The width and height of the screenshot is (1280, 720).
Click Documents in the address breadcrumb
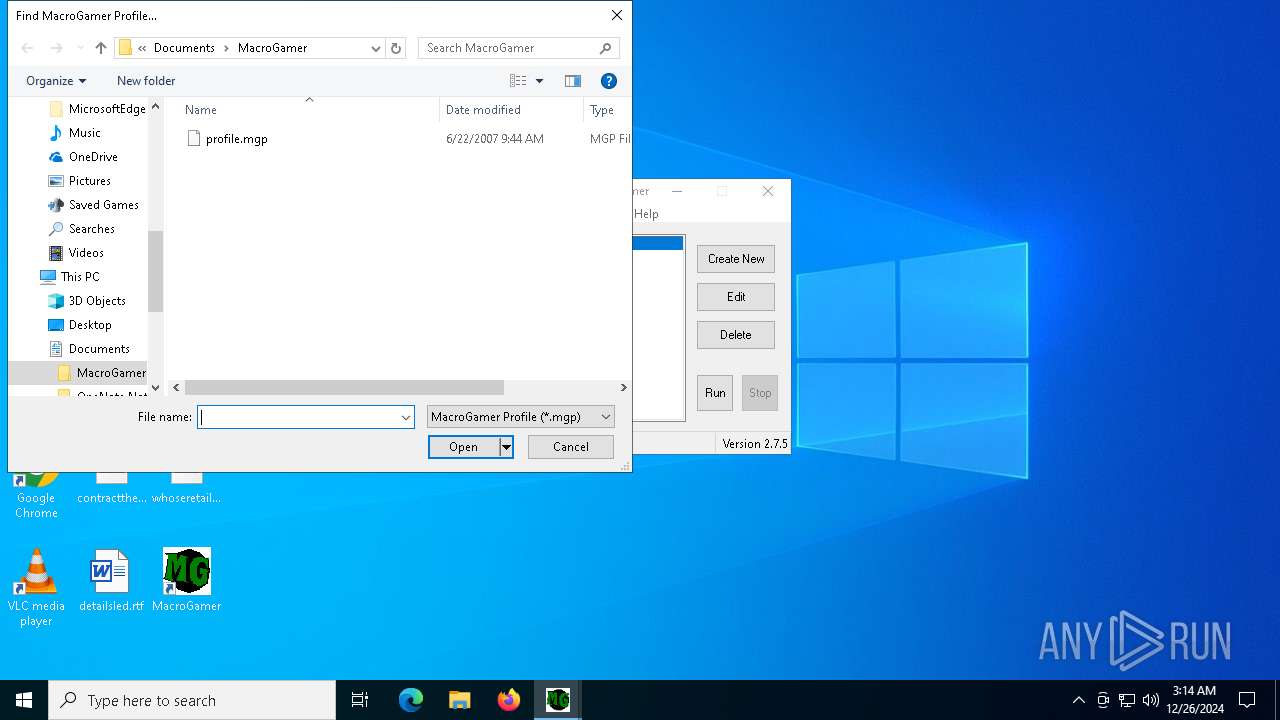point(184,48)
